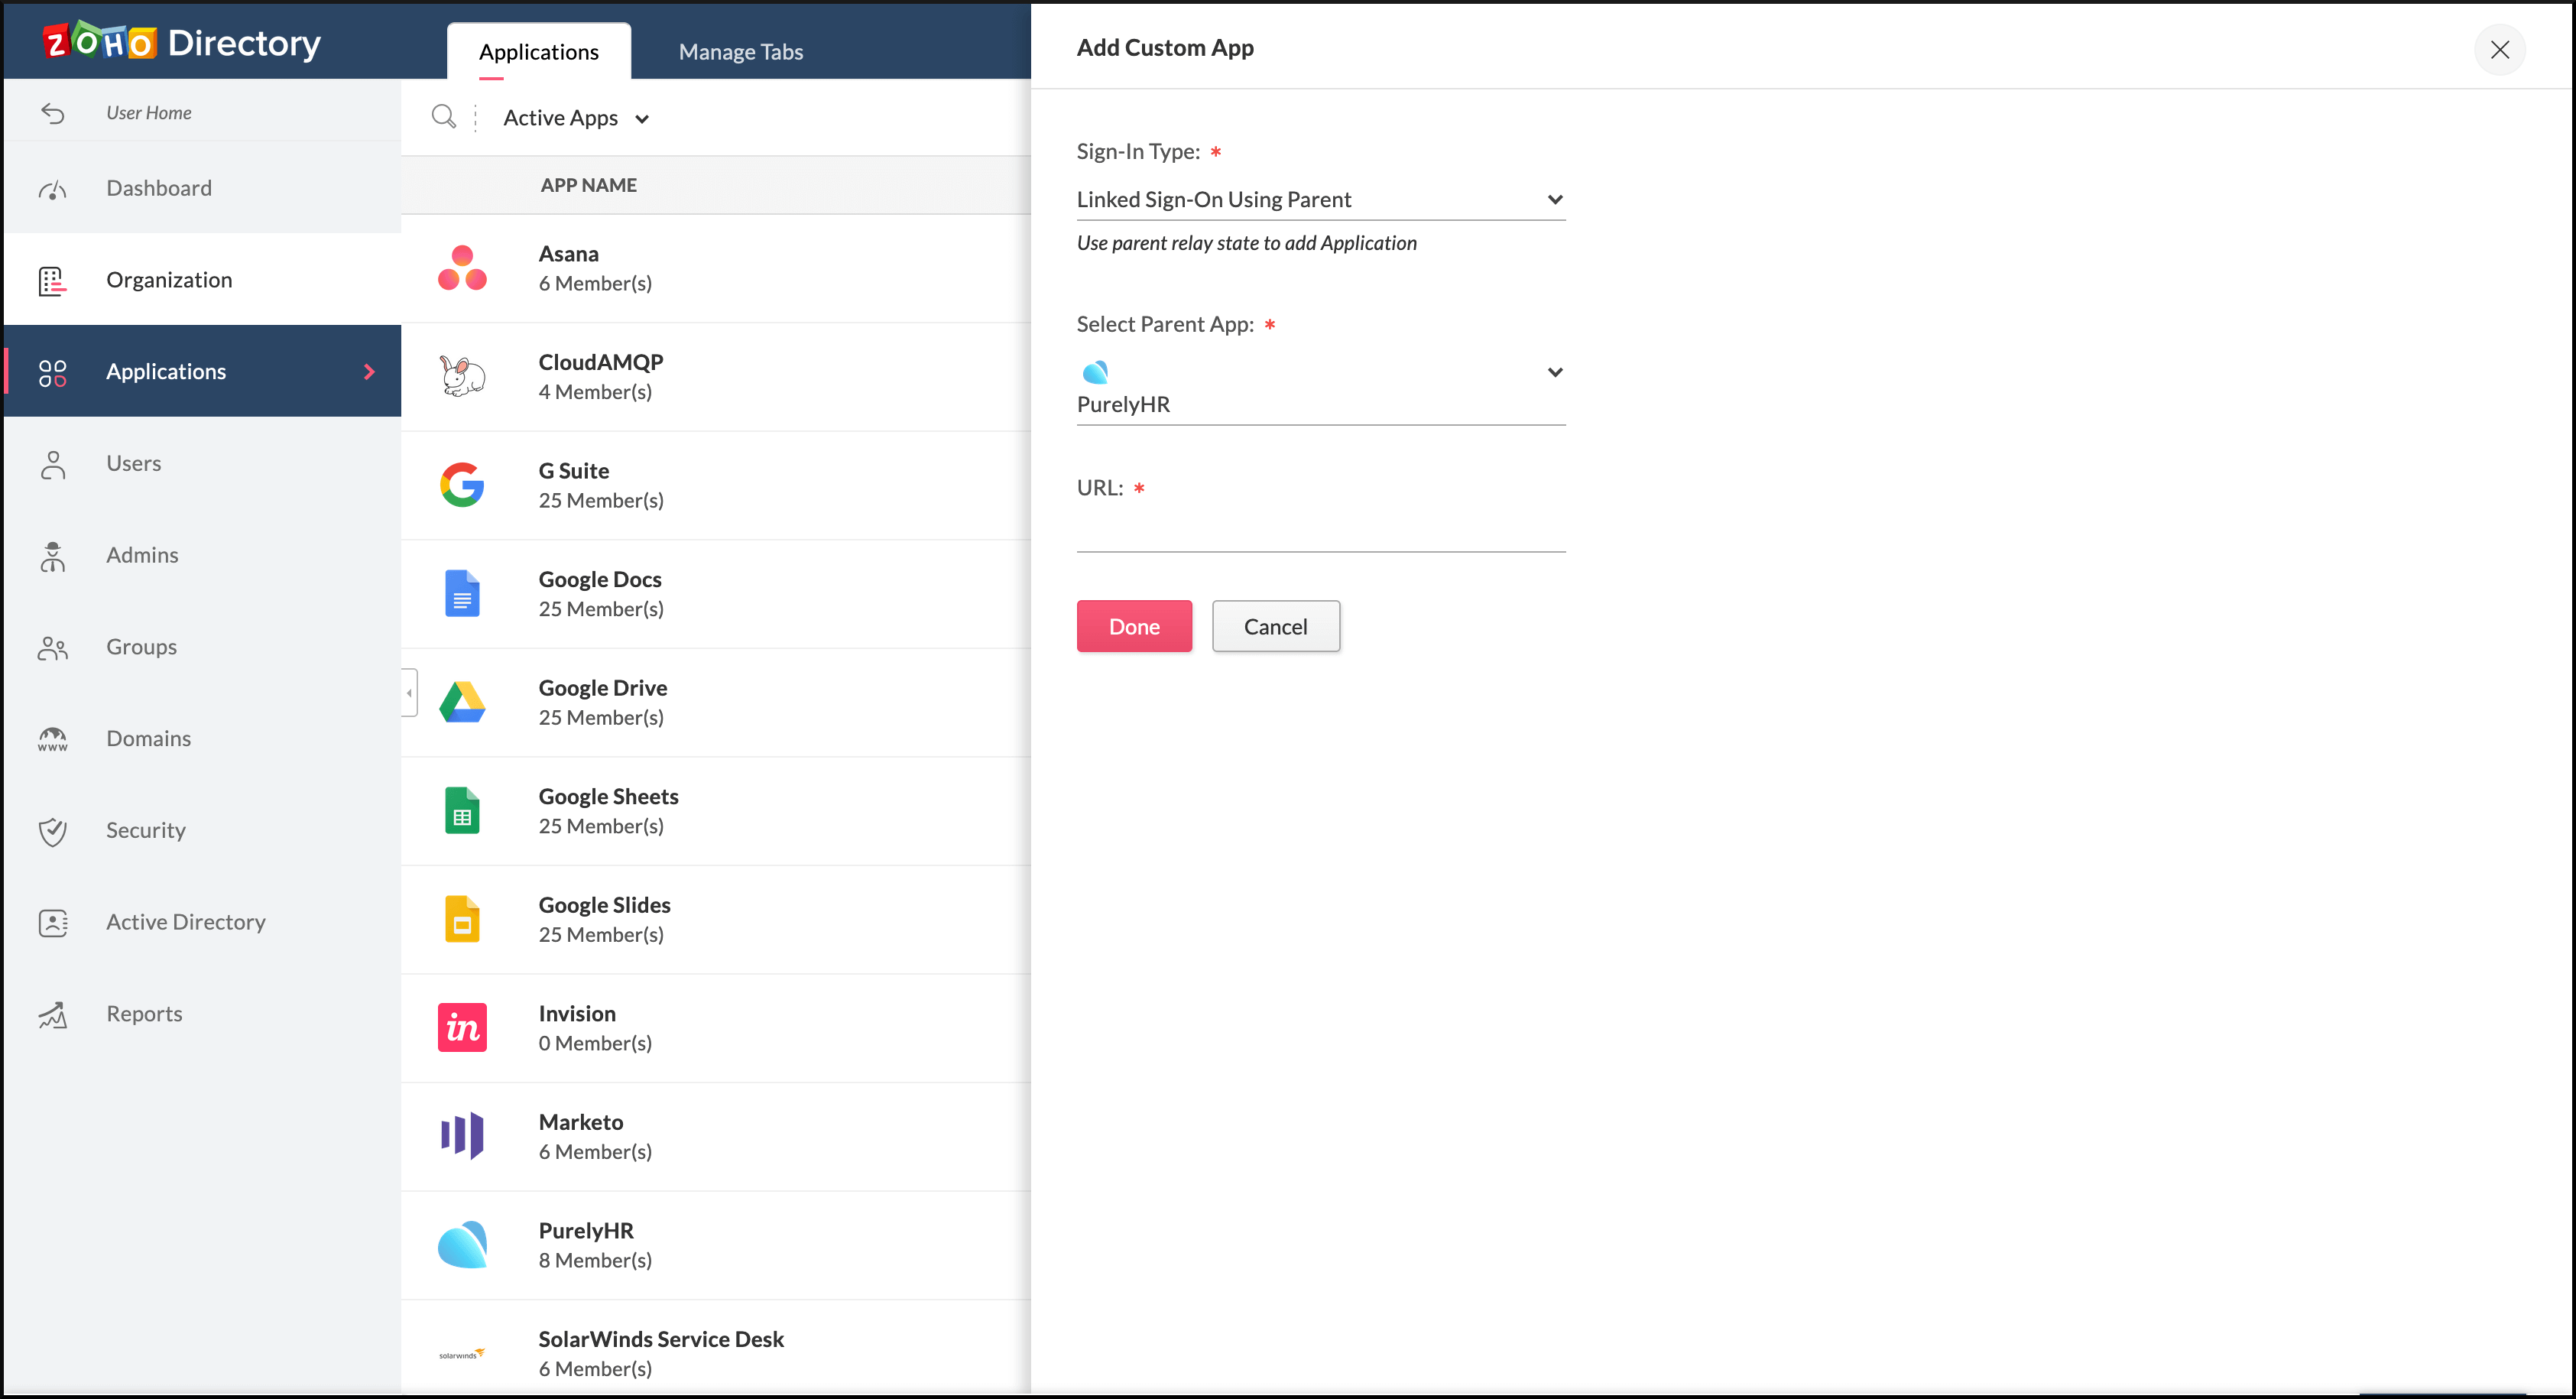Click the Domains www icon
2576x1399 pixels.
(52, 739)
